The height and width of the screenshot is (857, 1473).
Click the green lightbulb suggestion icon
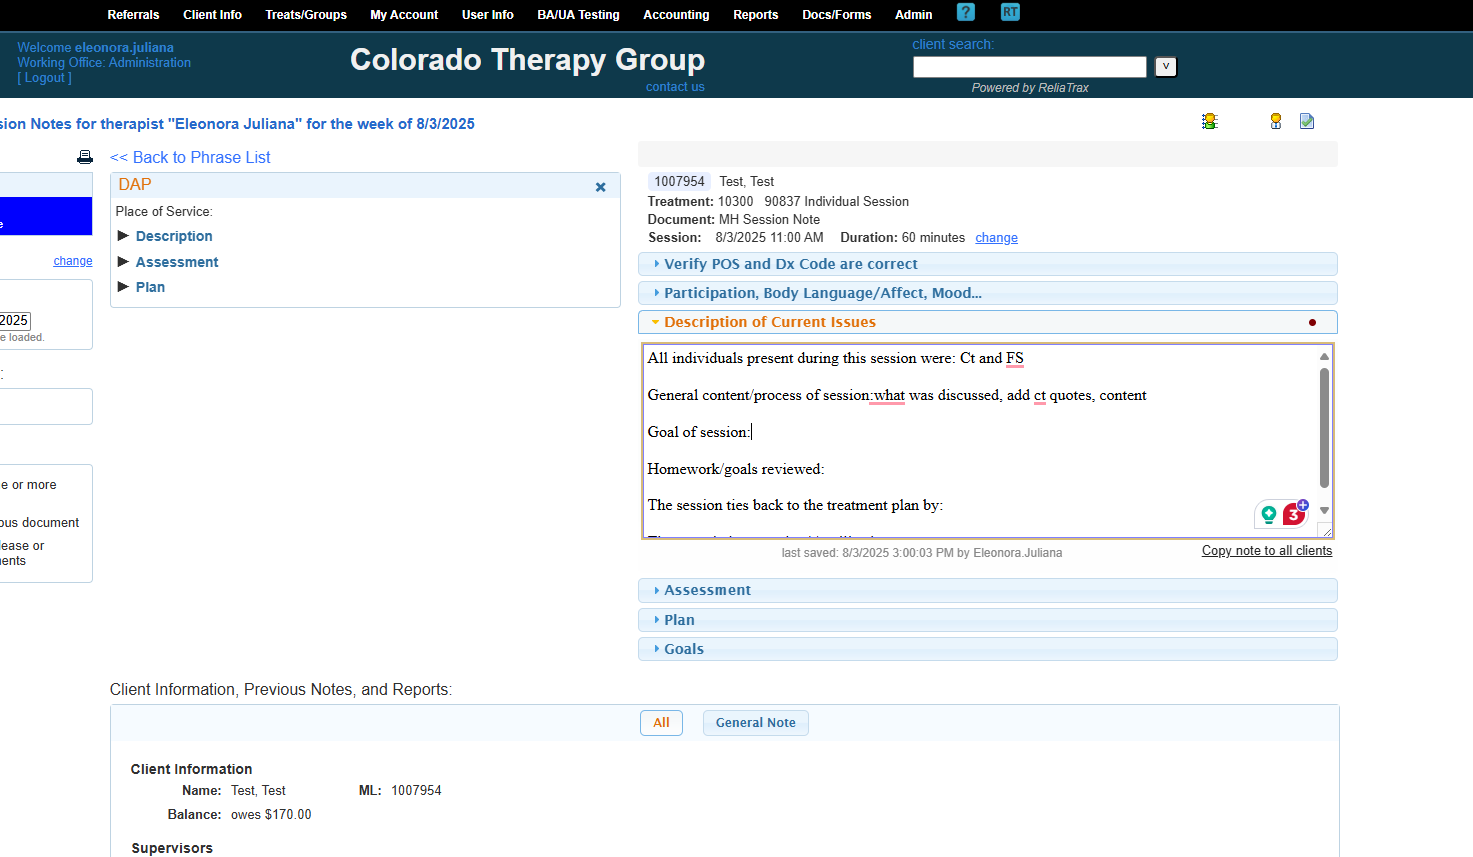click(1268, 514)
